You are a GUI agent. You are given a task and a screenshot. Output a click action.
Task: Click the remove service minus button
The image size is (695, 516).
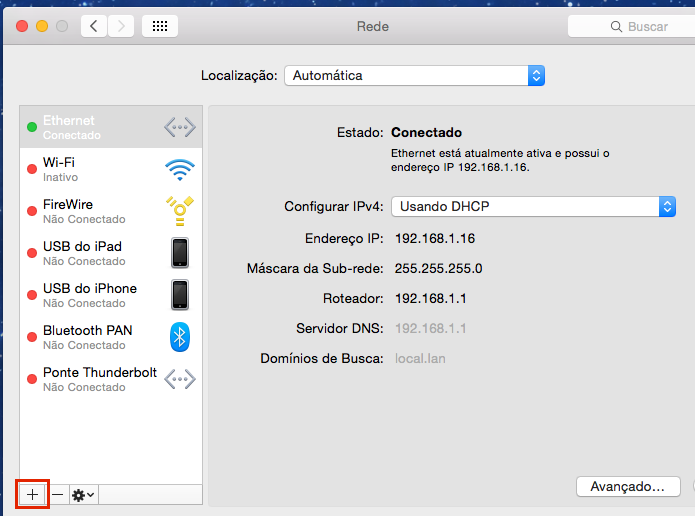pyautogui.click(x=58, y=494)
